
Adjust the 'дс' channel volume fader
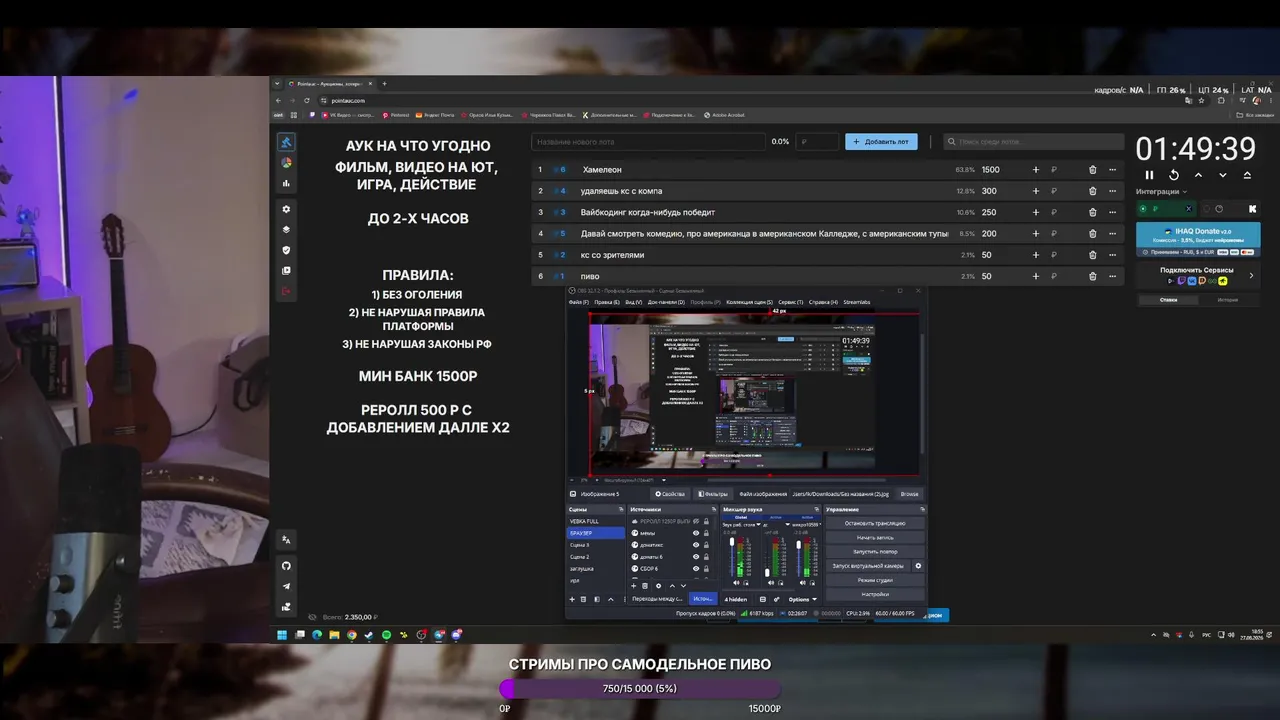pyautogui.click(x=768, y=573)
